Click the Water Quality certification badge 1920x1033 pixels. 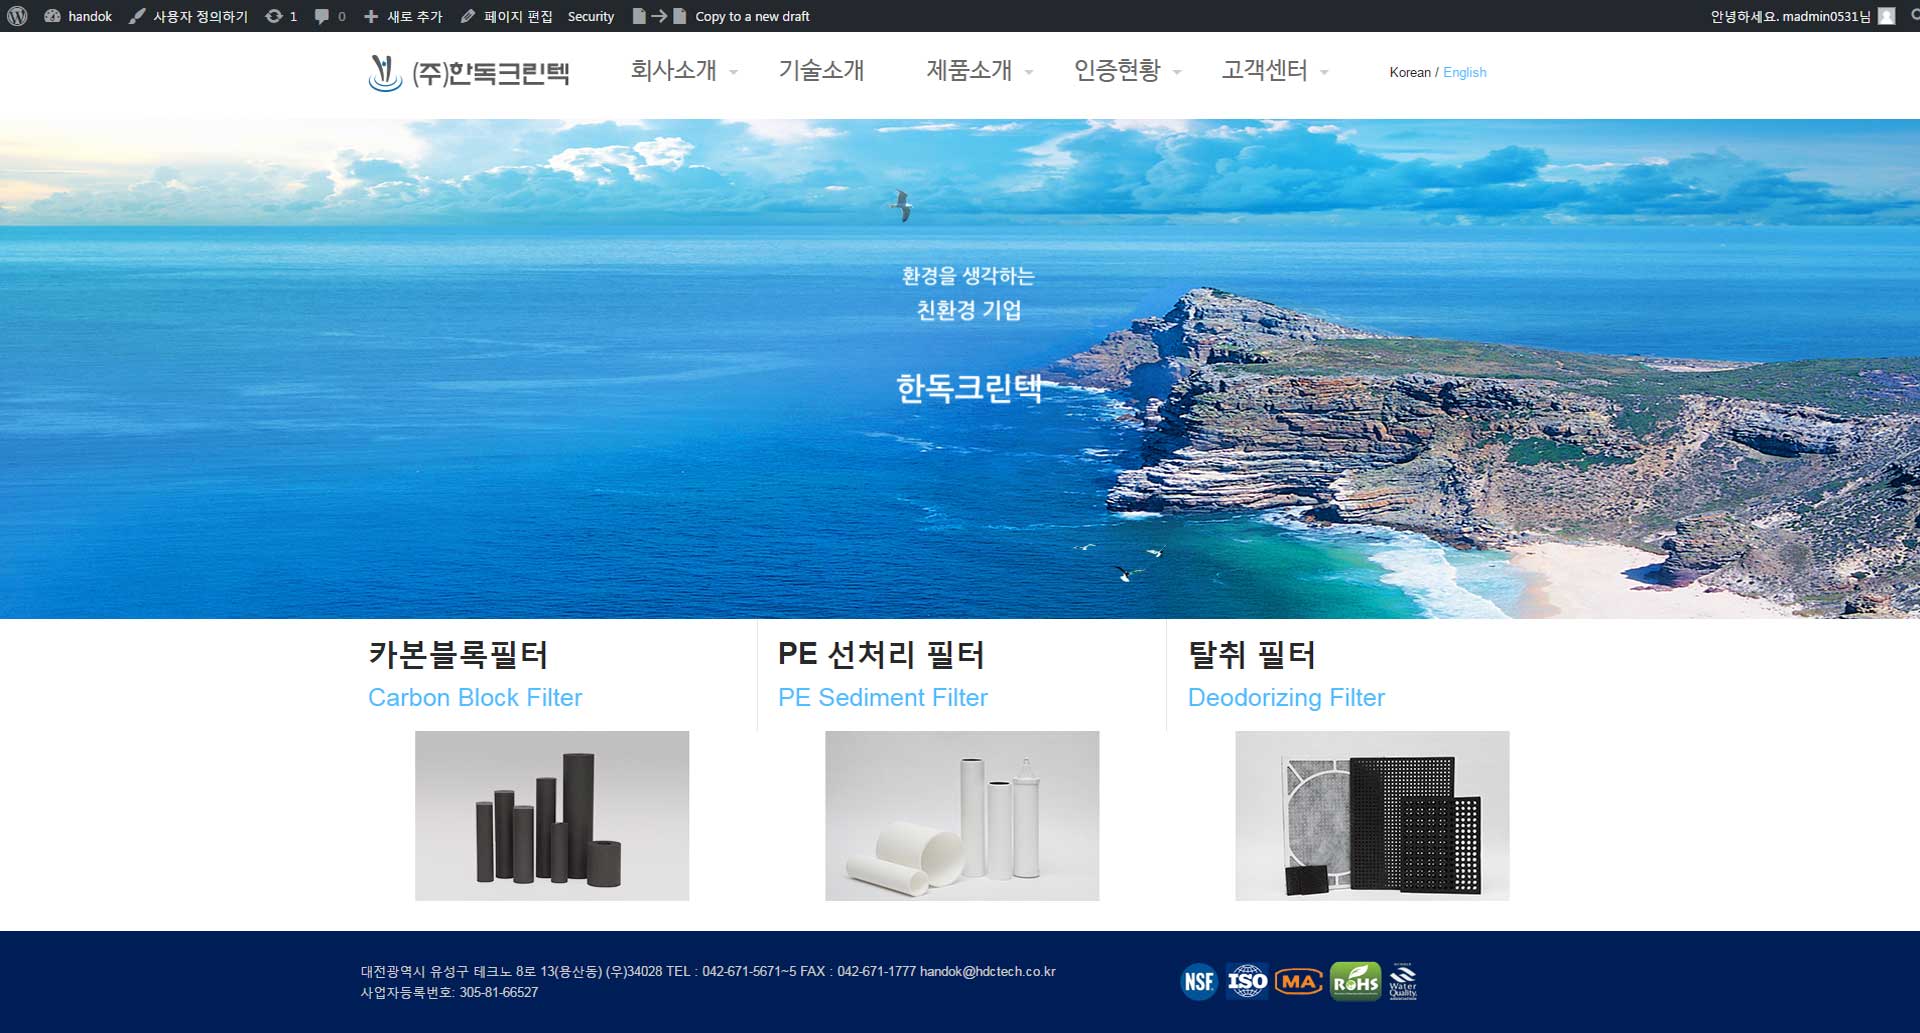pos(1403,981)
